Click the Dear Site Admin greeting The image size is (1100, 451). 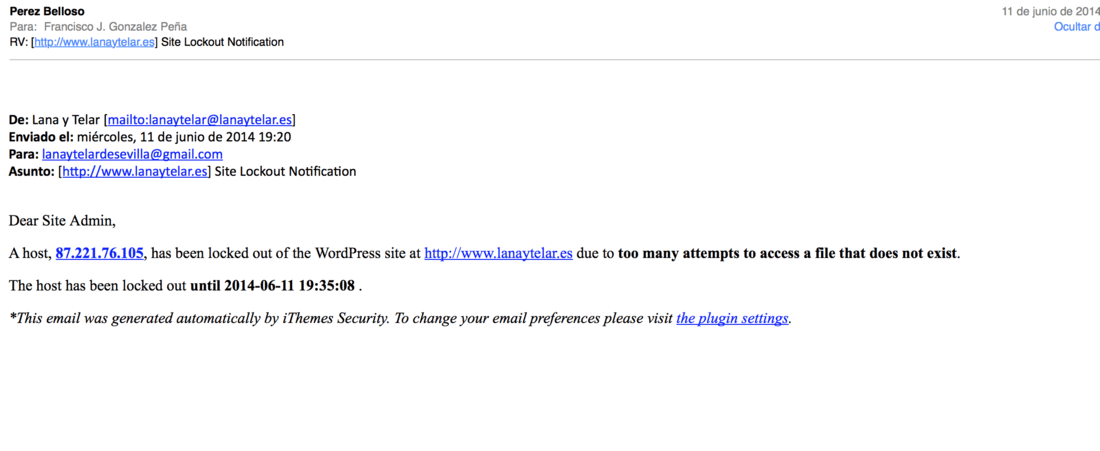coord(61,221)
